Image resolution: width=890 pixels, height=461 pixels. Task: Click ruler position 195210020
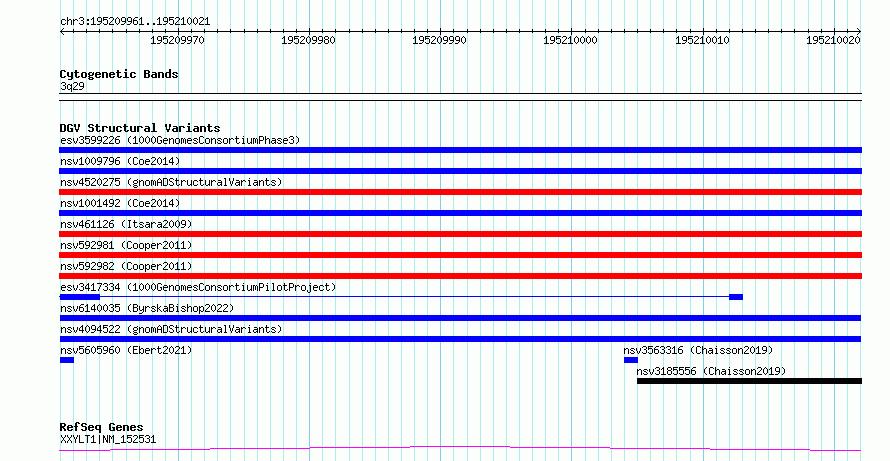click(833, 40)
